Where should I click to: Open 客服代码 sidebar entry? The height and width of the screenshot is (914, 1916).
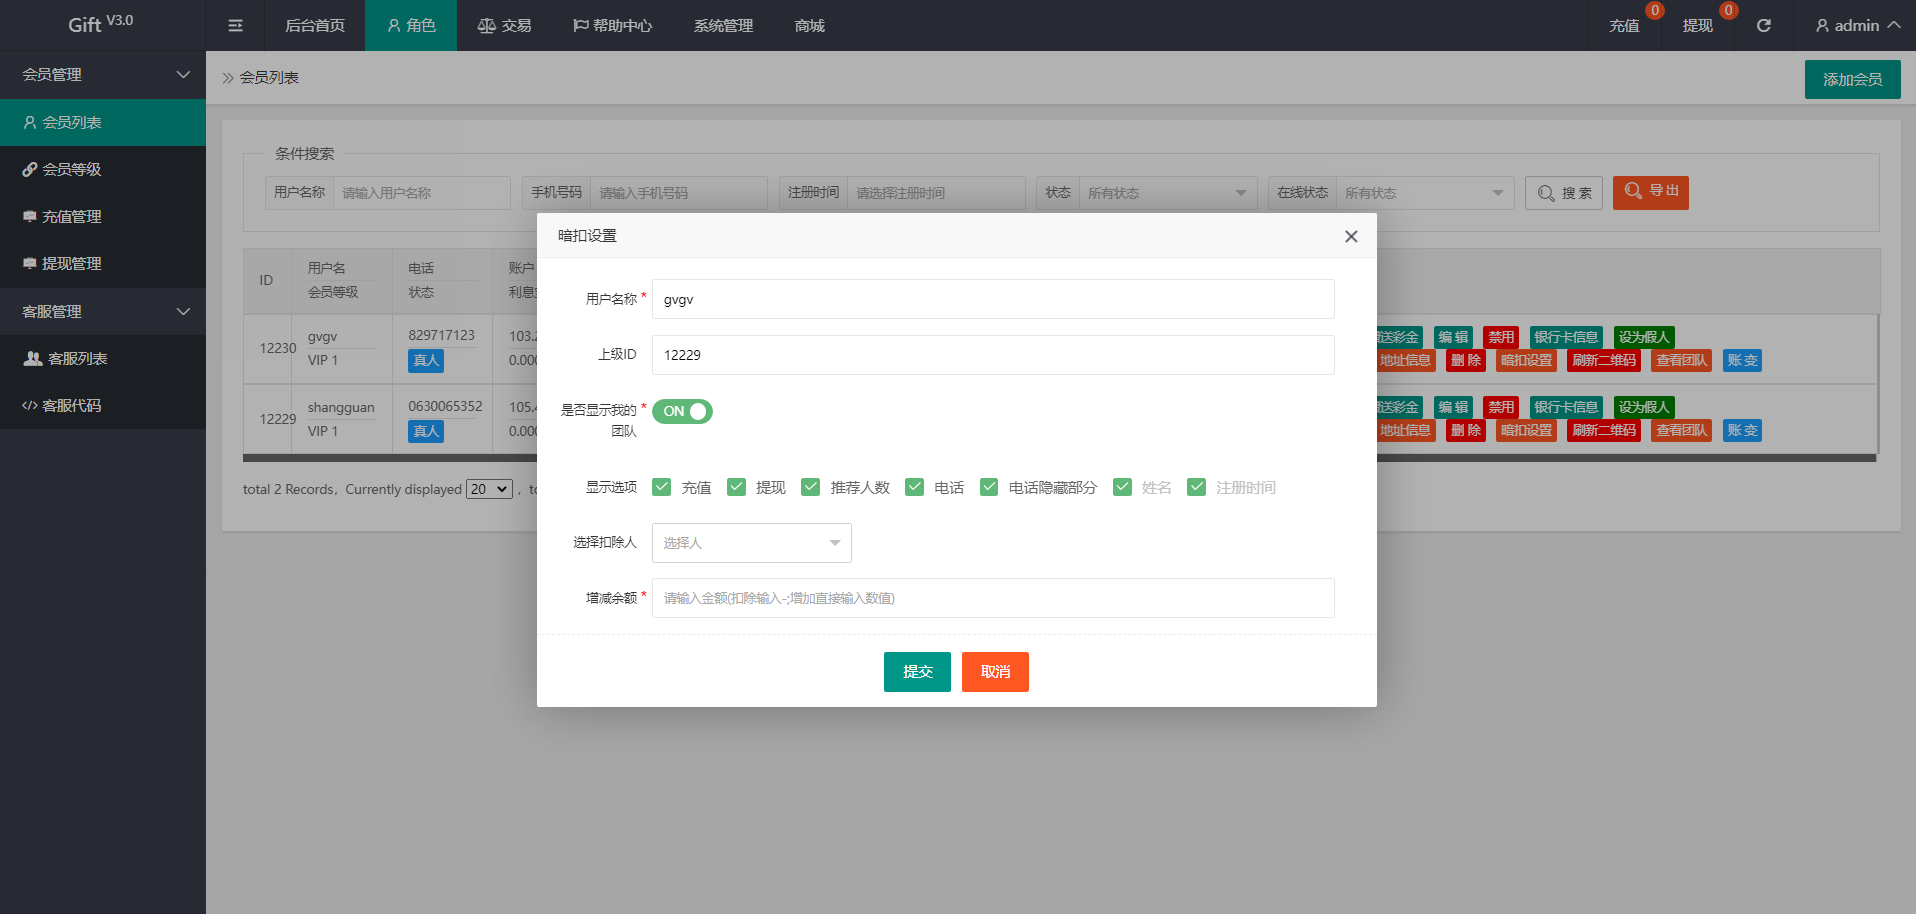[x=71, y=406]
